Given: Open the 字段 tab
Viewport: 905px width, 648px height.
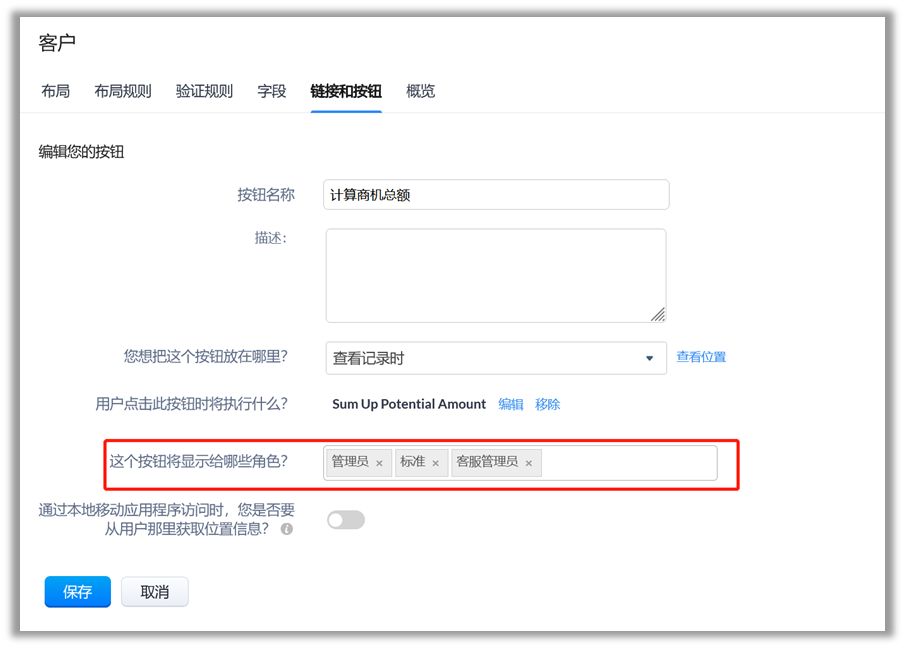Looking at the screenshot, I should coord(272,91).
